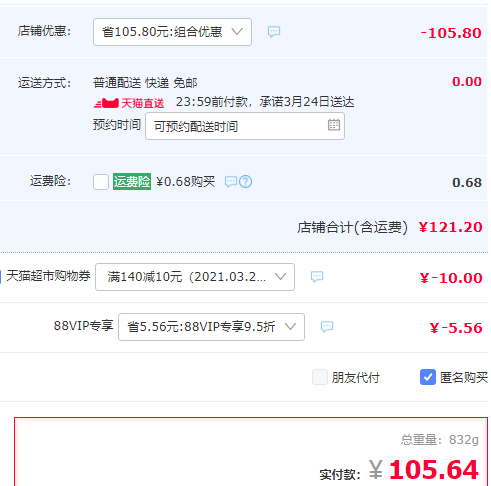This screenshot has height=486, width=491.
Task: Click the 可预约配送时间 input field
Action: pyautogui.click(x=245, y=126)
